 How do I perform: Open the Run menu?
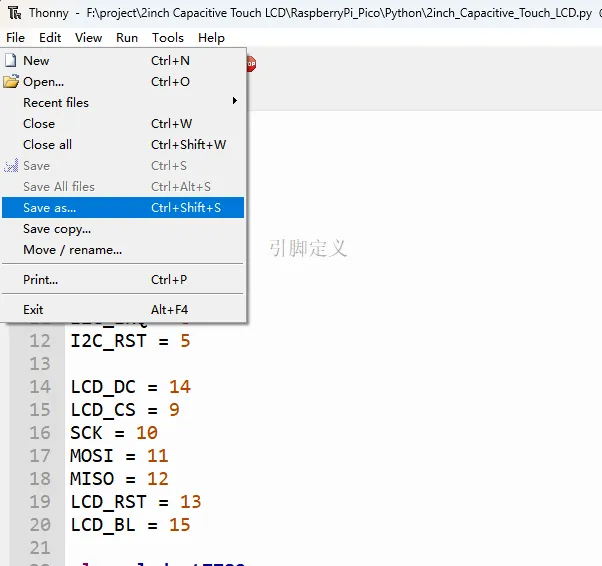pyautogui.click(x=127, y=38)
